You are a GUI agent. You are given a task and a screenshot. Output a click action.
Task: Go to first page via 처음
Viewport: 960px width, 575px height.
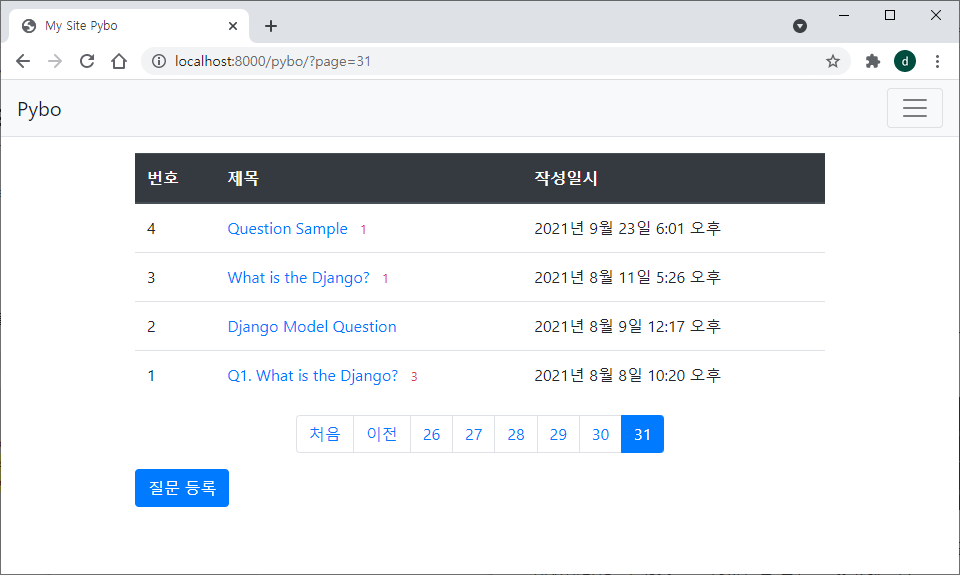(324, 434)
